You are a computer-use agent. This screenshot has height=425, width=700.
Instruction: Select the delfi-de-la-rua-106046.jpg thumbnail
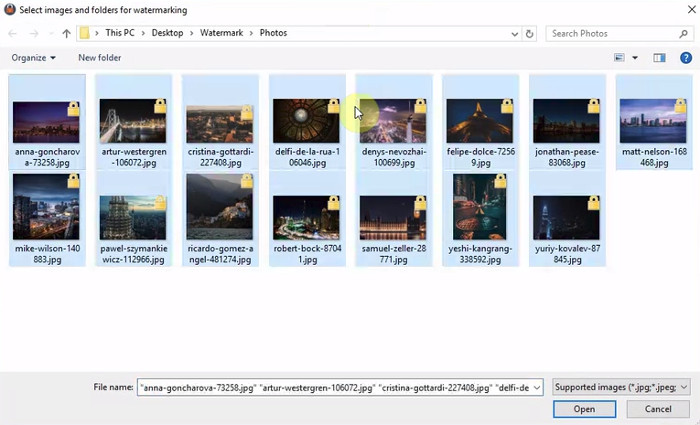tap(308, 123)
